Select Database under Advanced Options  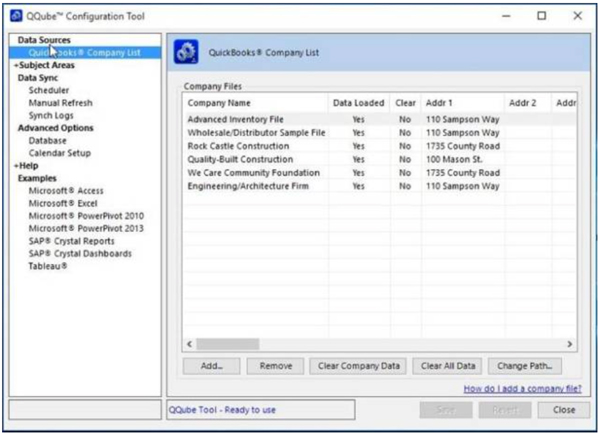tap(48, 141)
